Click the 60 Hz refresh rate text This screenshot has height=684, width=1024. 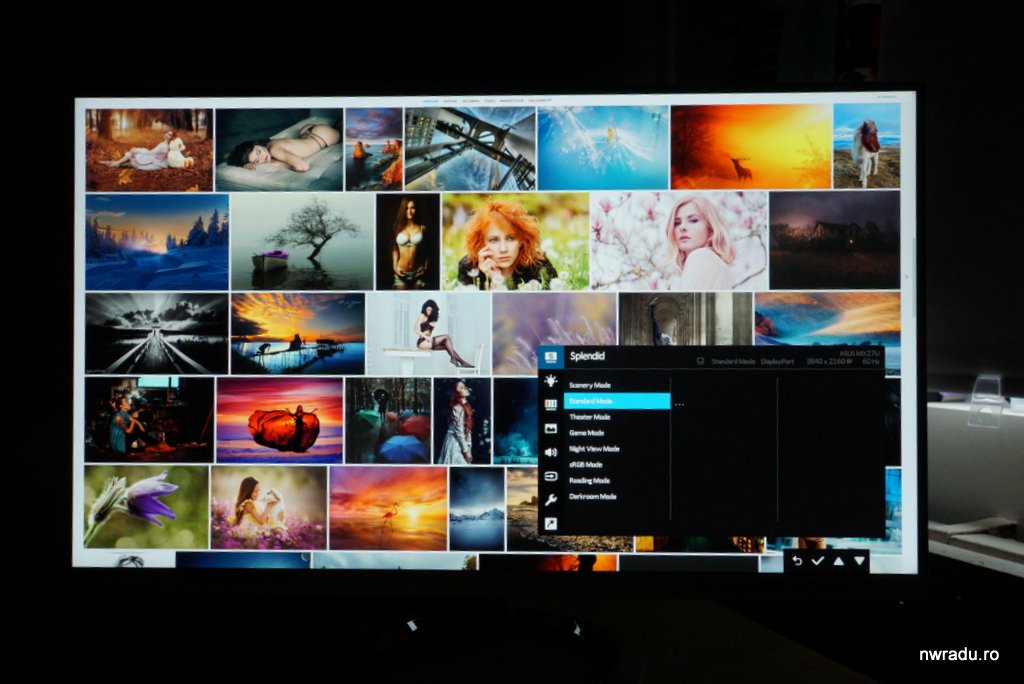click(871, 361)
